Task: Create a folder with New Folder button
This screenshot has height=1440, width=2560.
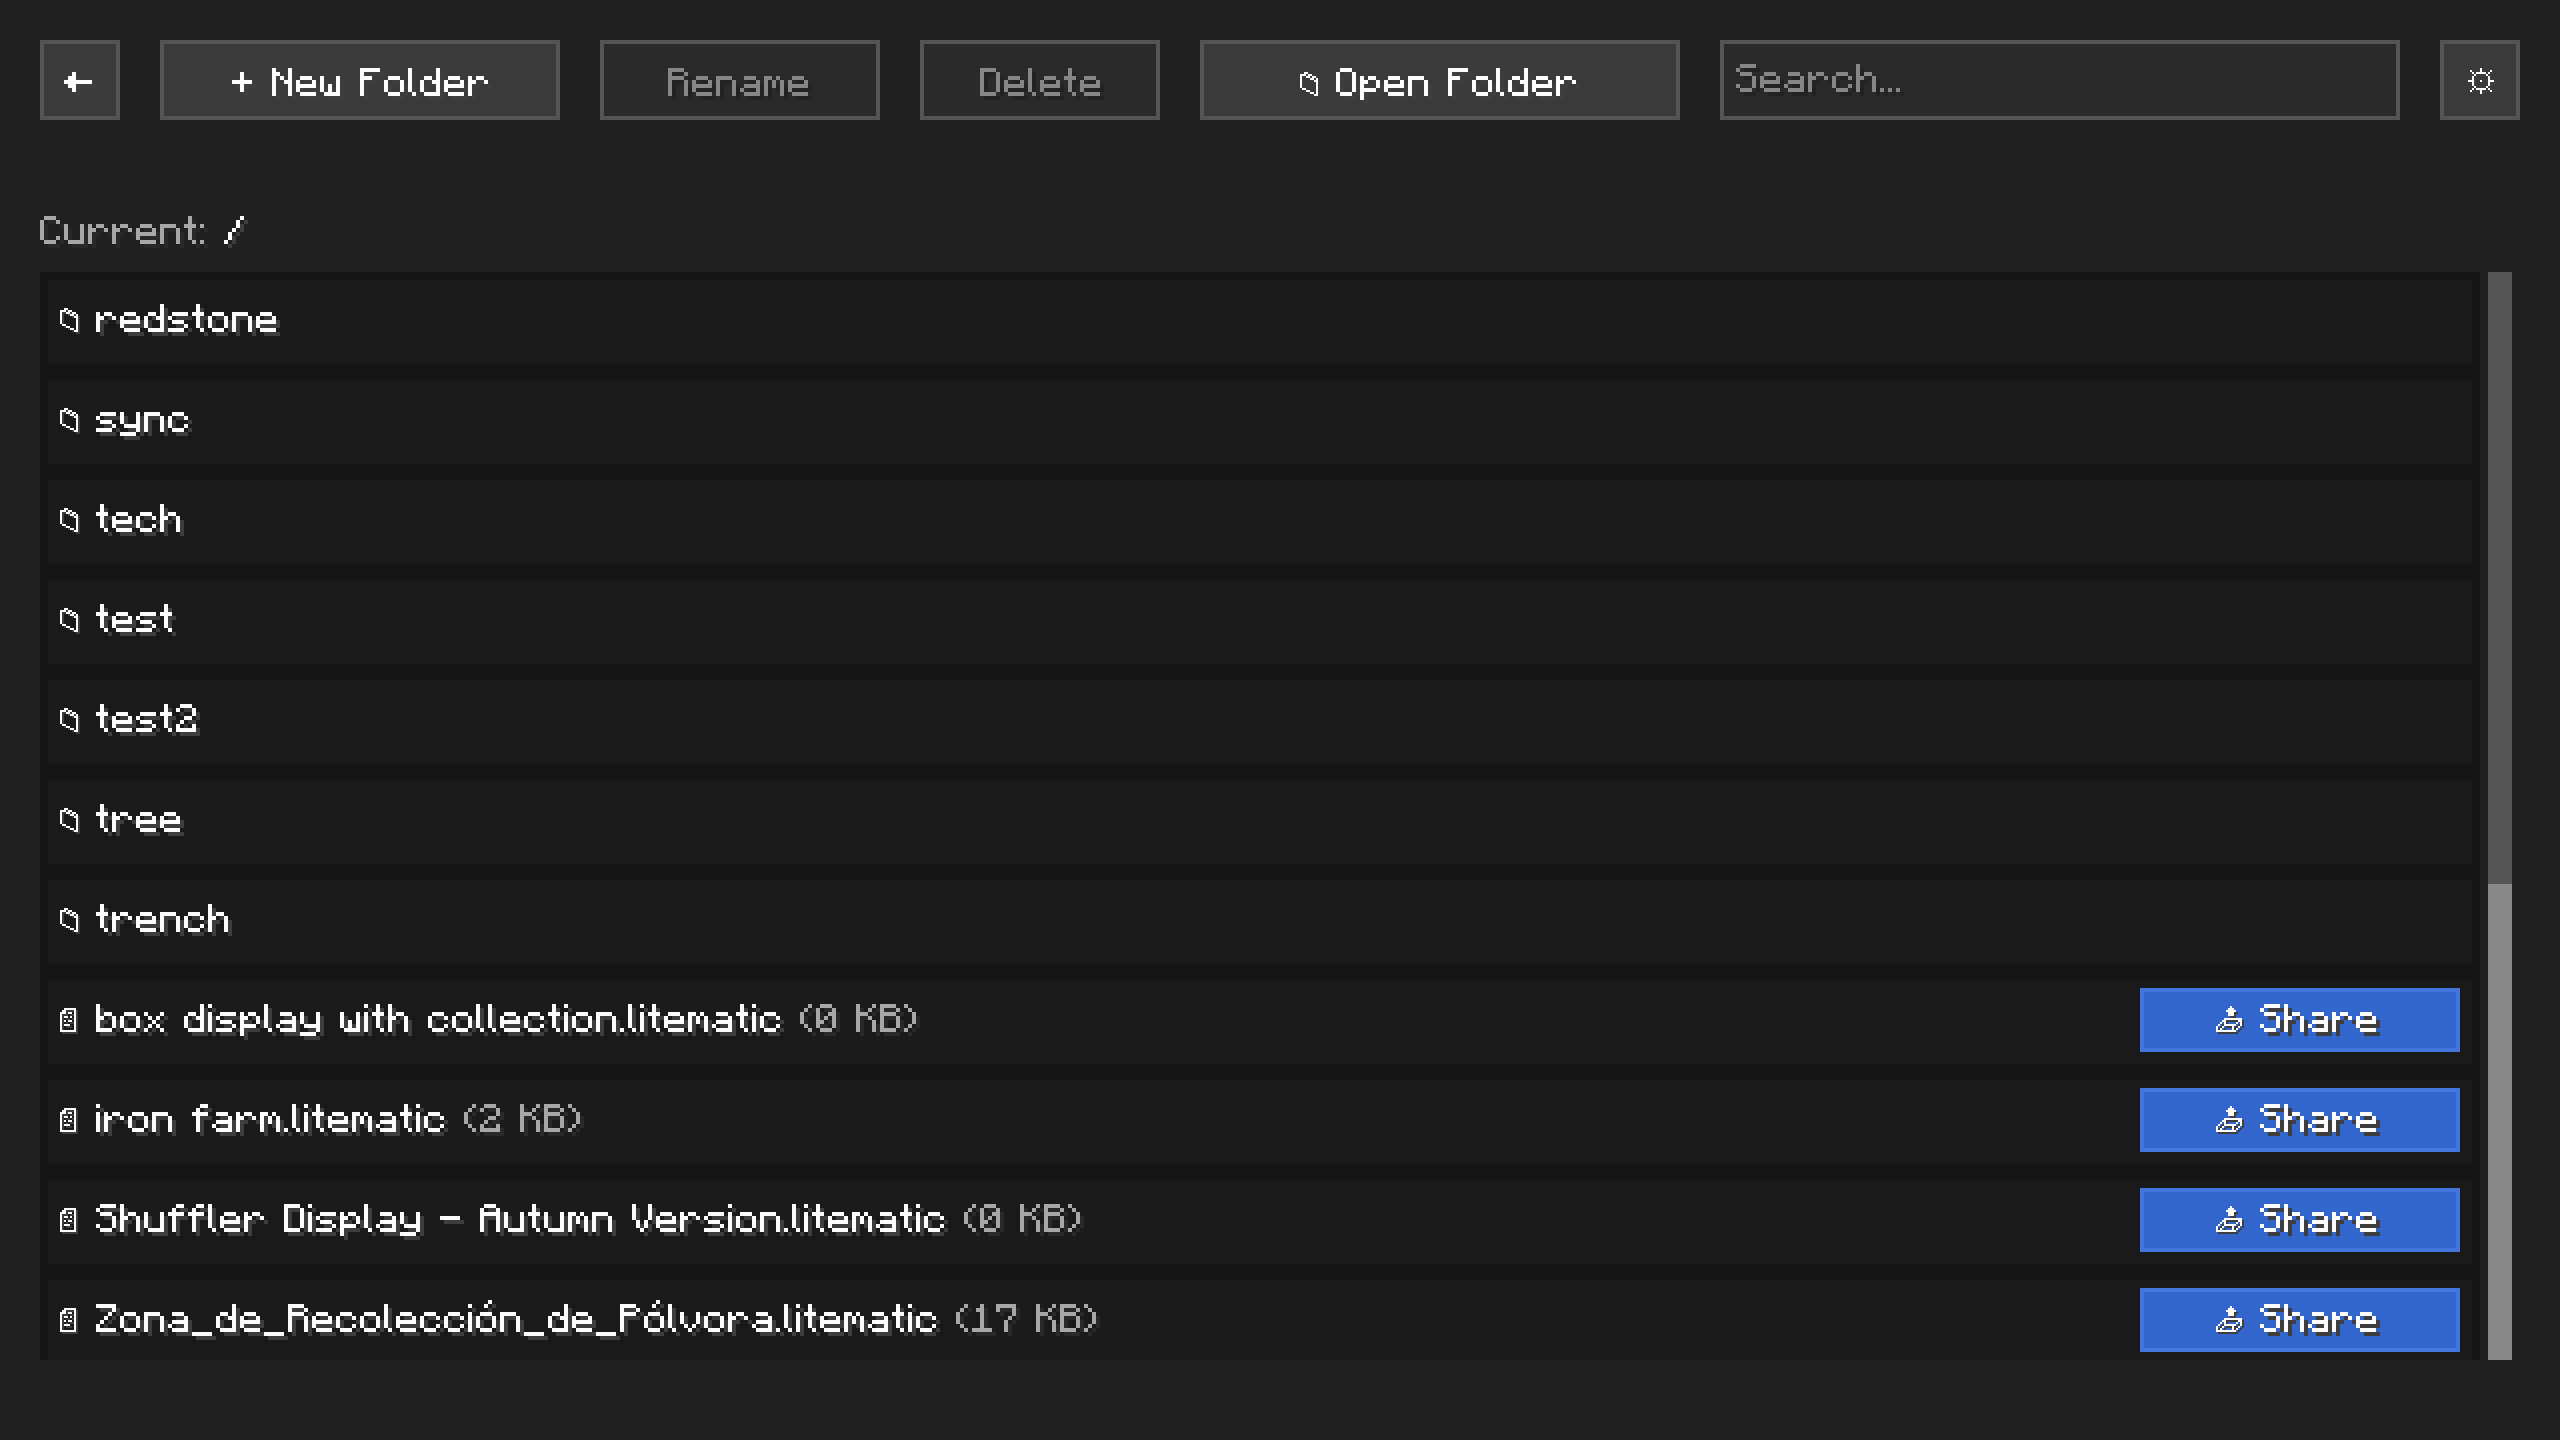Action: 359,80
